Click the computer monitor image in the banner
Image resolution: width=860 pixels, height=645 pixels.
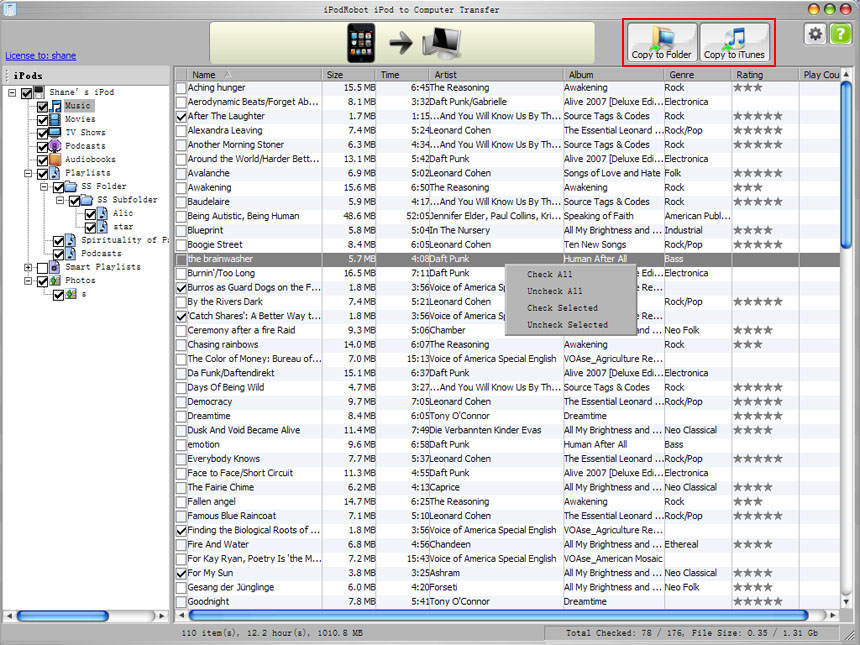click(442, 43)
